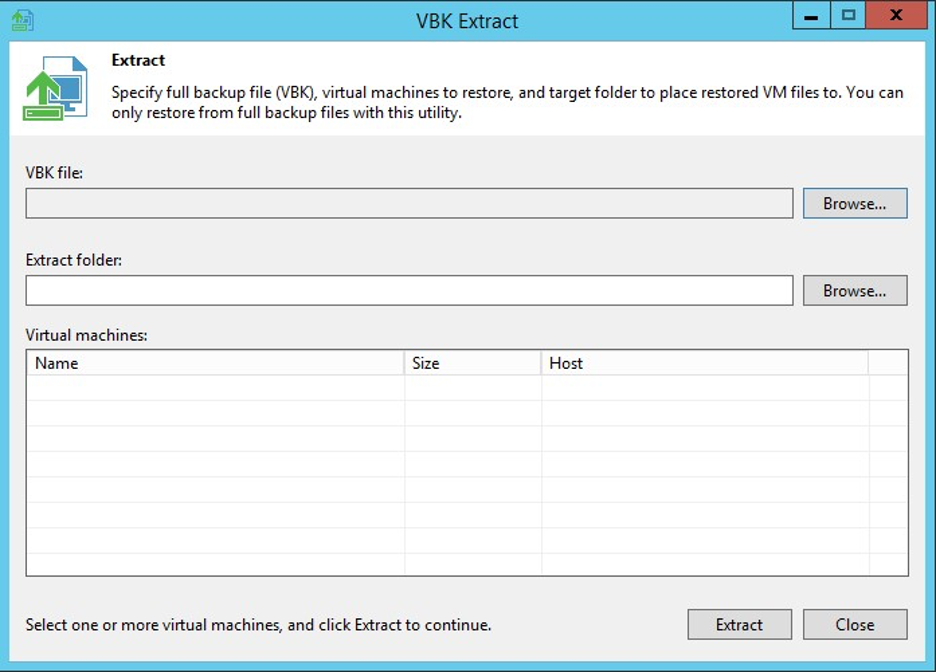Close the window using red X button
936x672 pixels.
tap(896, 16)
